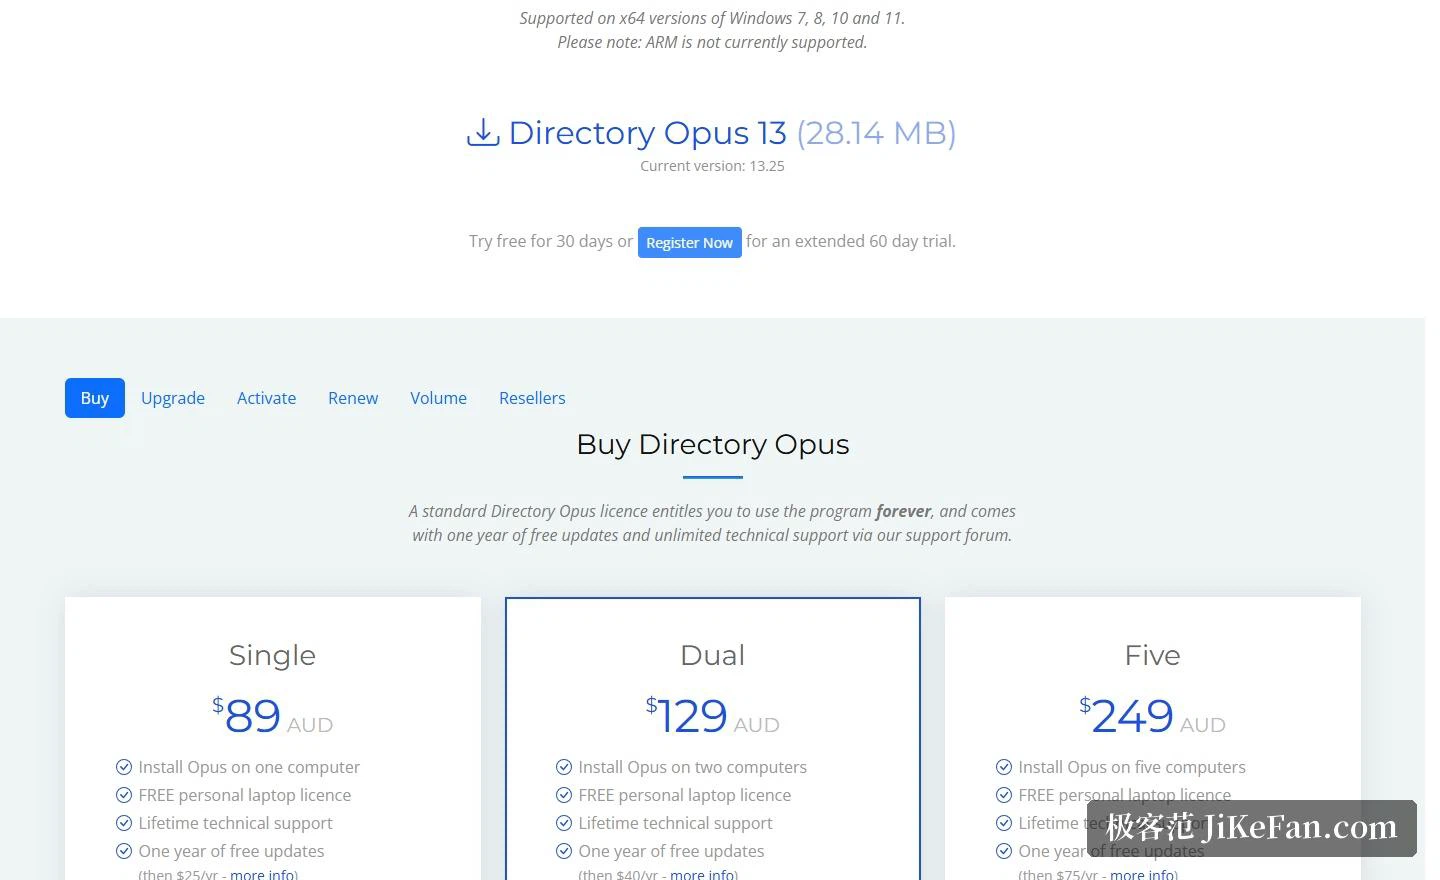Image resolution: width=1440 pixels, height=880 pixels.
Task: Switch to the Upgrade tab
Action: [173, 398]
